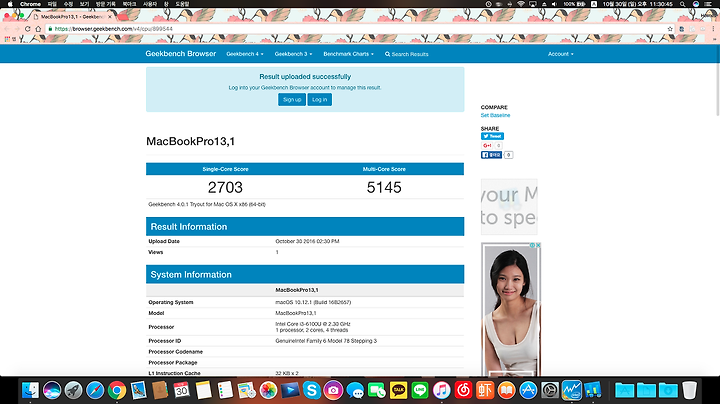720x404 pixels.
Task: Launch Siri from the dock
Action: [x=52, y=390]
